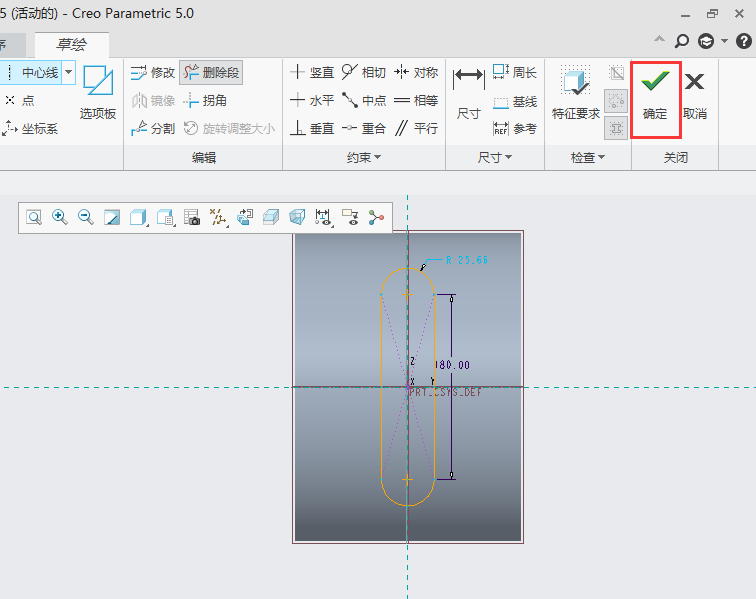Open the 选项板 palette

point(98,93)
